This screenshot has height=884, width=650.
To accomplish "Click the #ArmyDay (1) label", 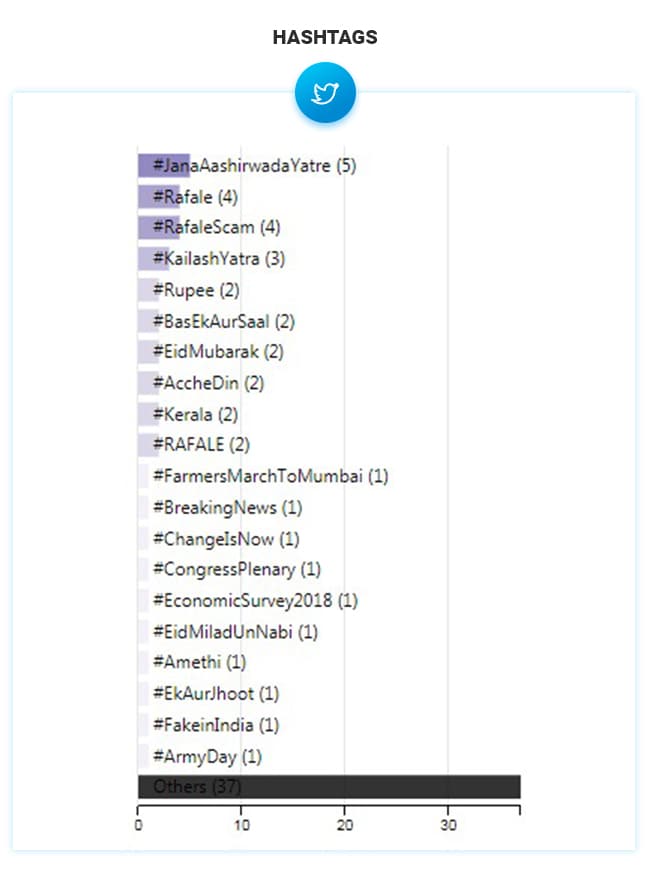I will click(207, 756).
